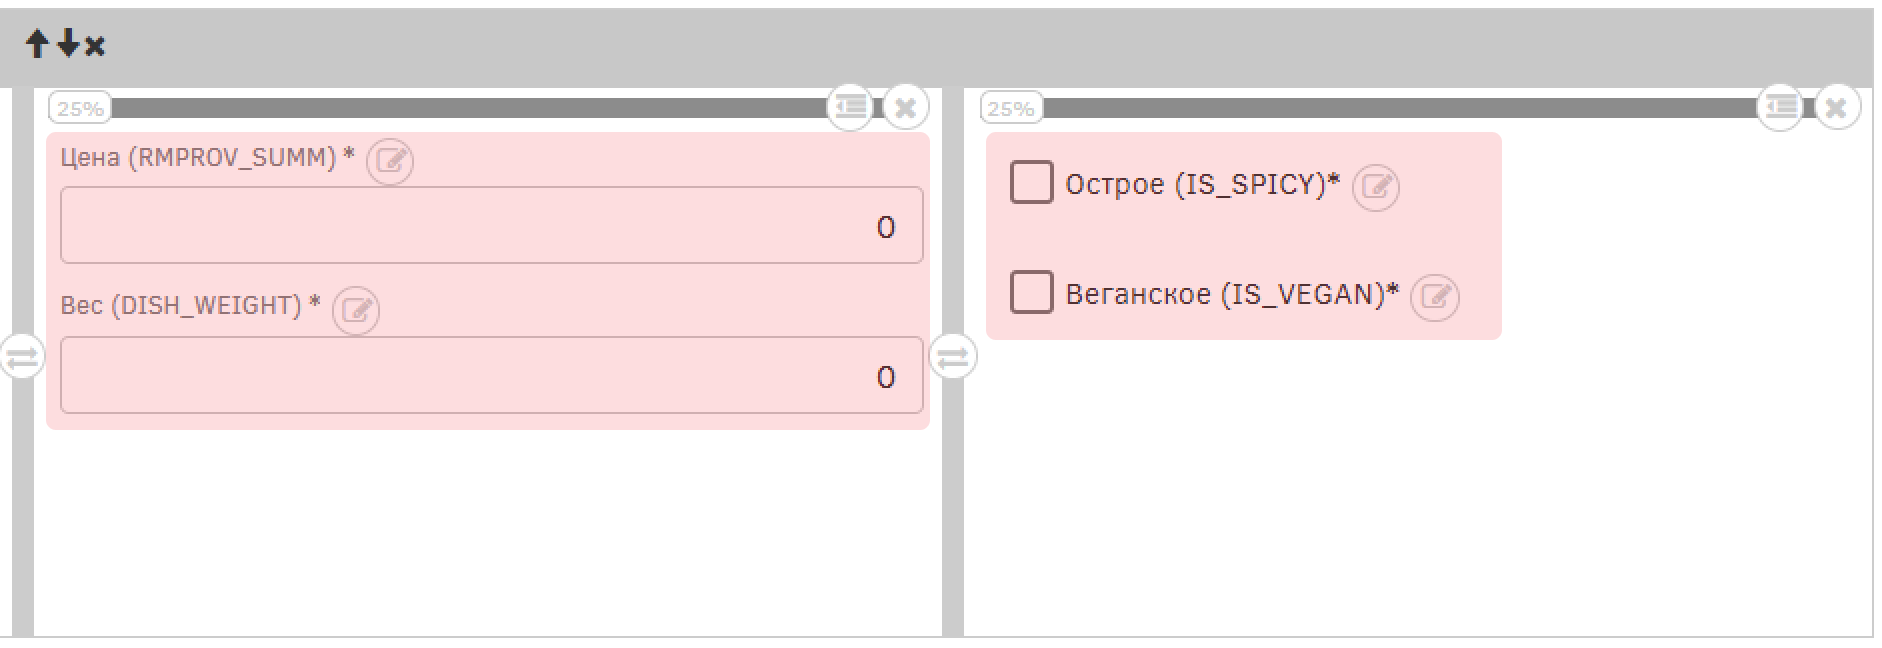Click the right column 25% width badge
Image resolution: width=1882 pixels, height=648 pixels.
click(1011, 108)
